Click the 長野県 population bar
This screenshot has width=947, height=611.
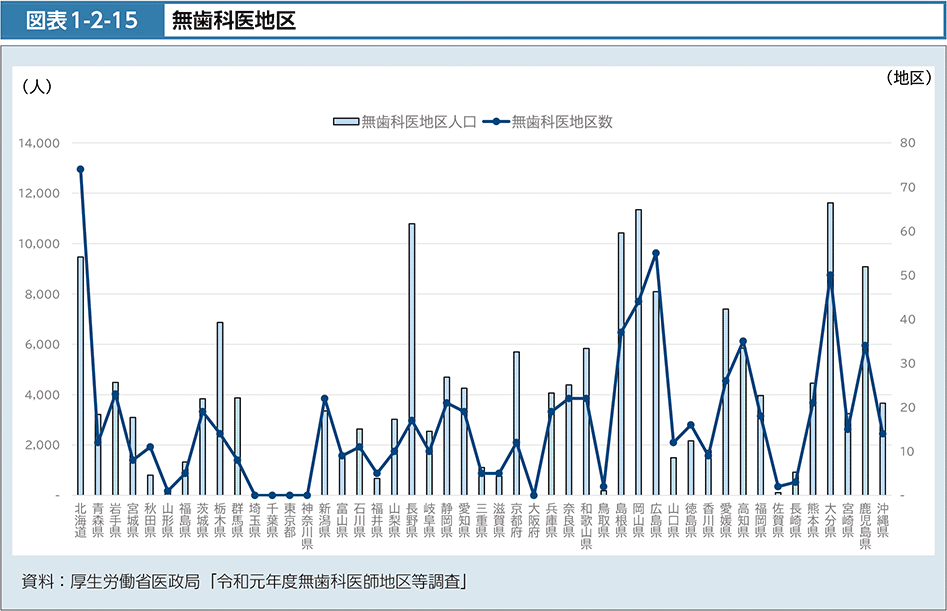(412, 360)
